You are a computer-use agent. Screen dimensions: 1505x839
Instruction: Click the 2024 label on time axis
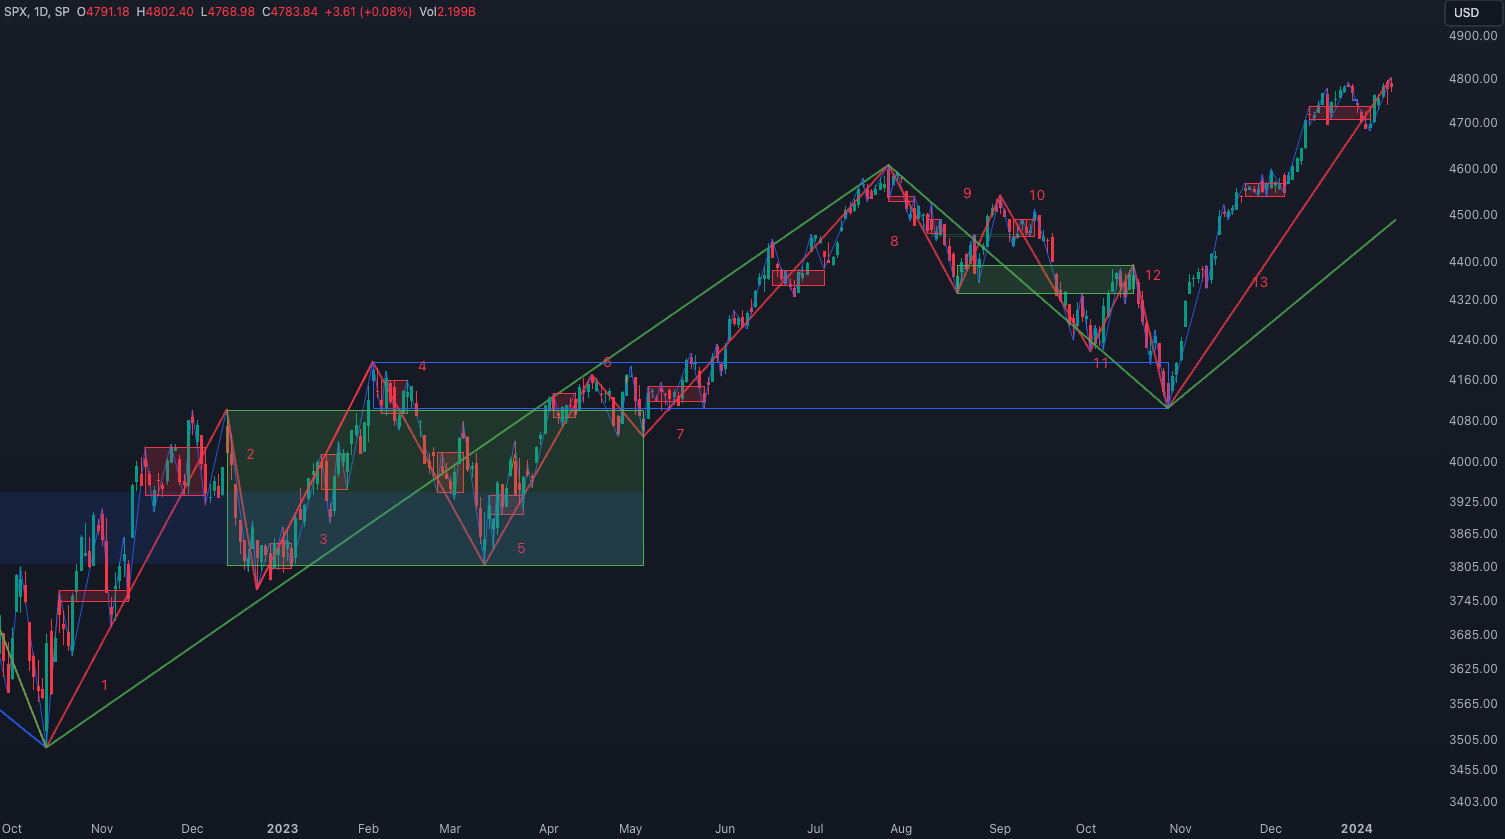[1356, 828]
